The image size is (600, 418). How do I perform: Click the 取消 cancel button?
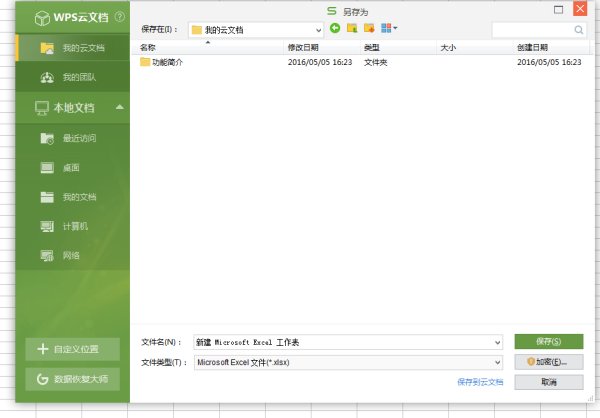click(549, 382)
